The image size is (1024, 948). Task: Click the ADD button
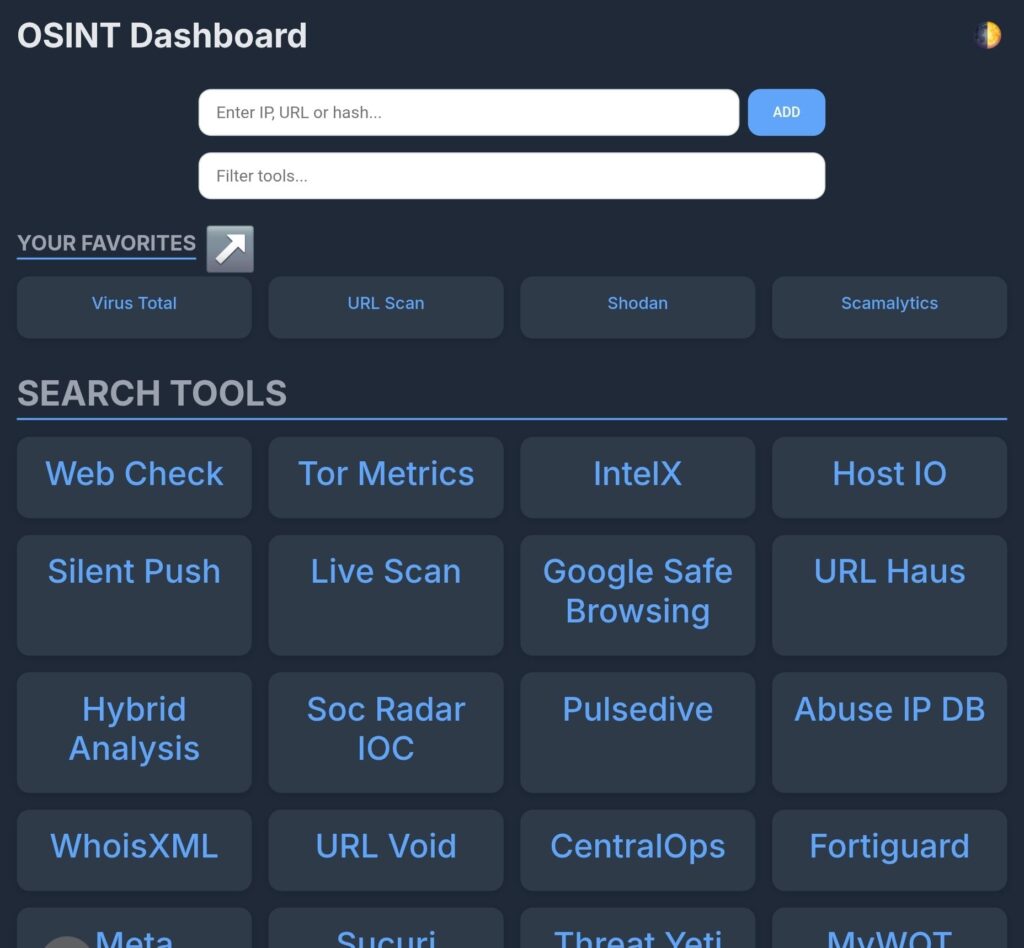[786, 112]
